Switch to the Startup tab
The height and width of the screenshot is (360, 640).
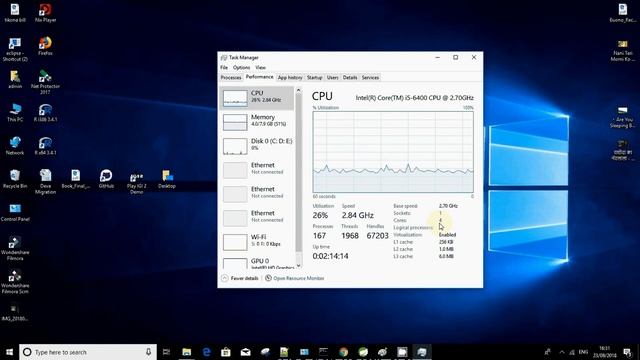[x=314, y=77]
